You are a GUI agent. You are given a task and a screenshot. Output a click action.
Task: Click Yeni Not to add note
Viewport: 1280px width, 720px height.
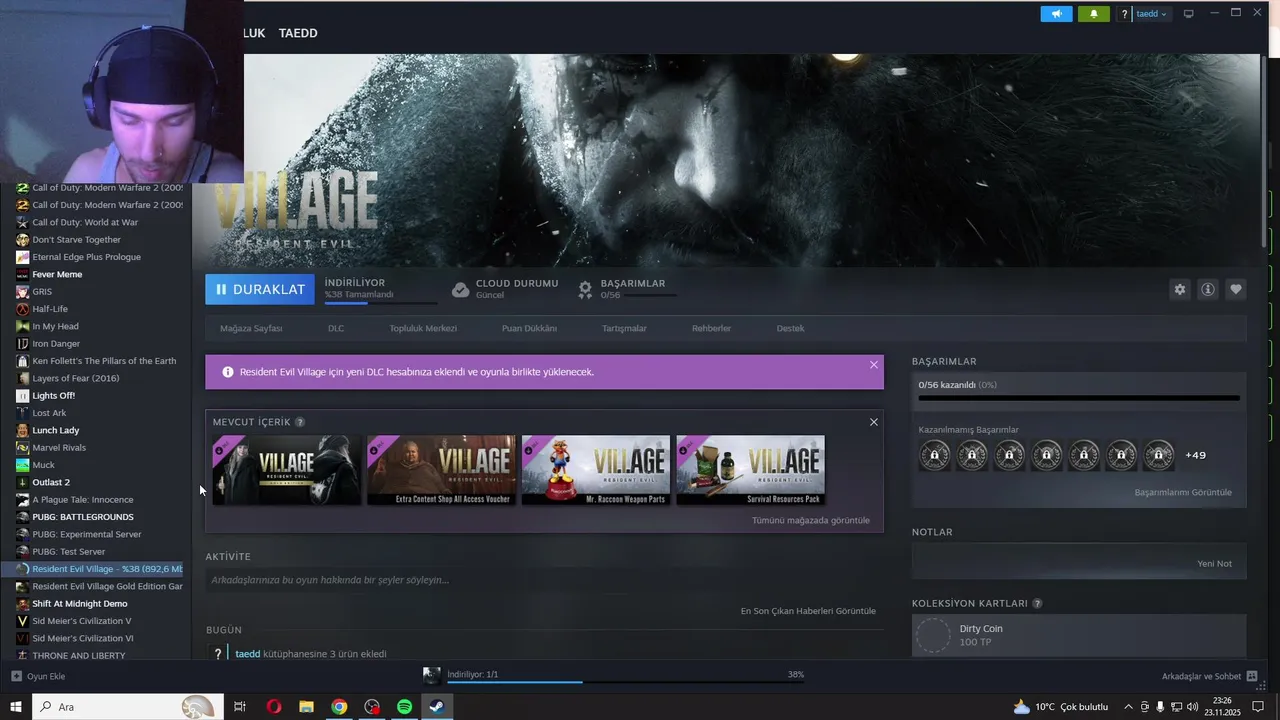[1214, 563]
